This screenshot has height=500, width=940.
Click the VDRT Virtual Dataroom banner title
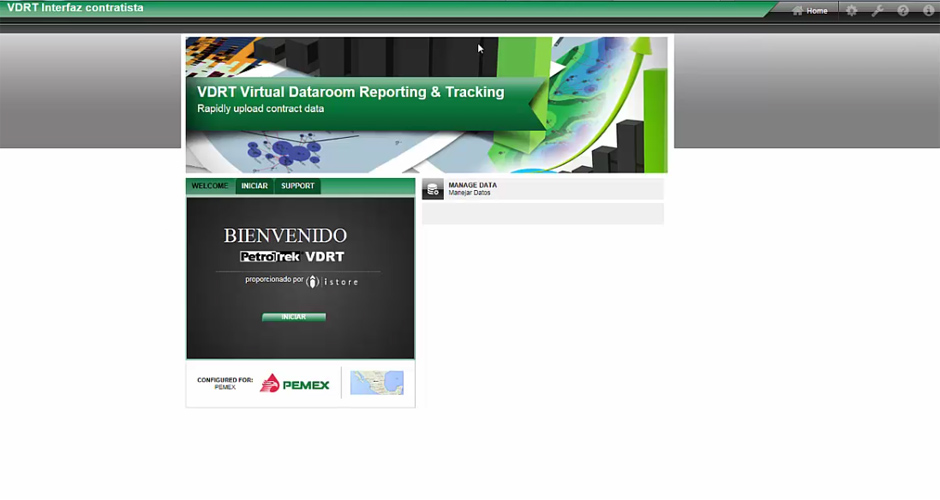350,92
